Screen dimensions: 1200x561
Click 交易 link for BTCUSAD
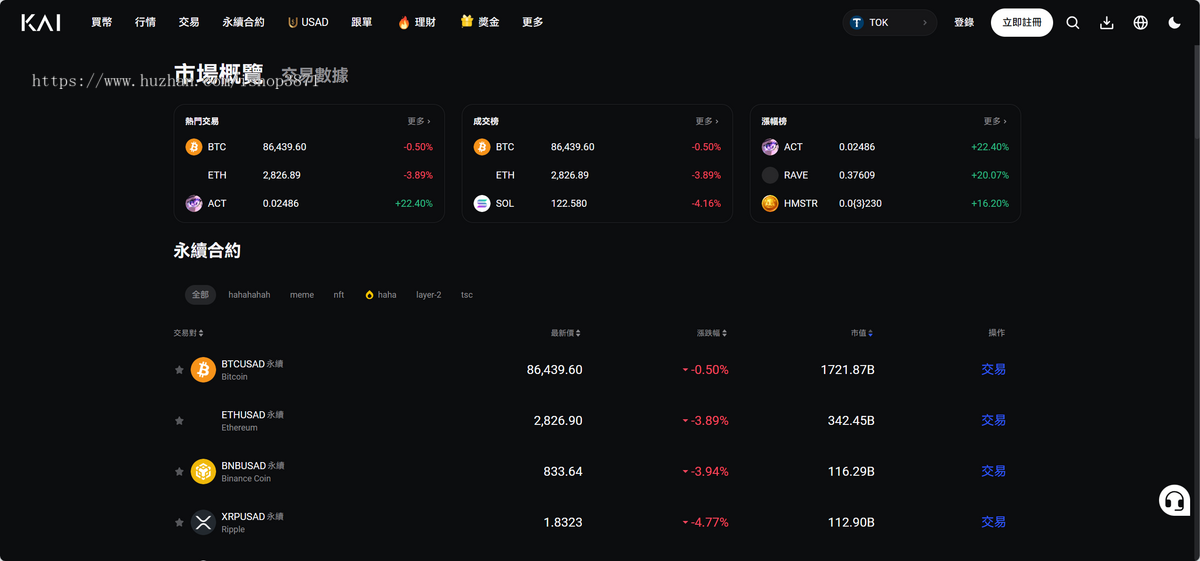(993, 370)
